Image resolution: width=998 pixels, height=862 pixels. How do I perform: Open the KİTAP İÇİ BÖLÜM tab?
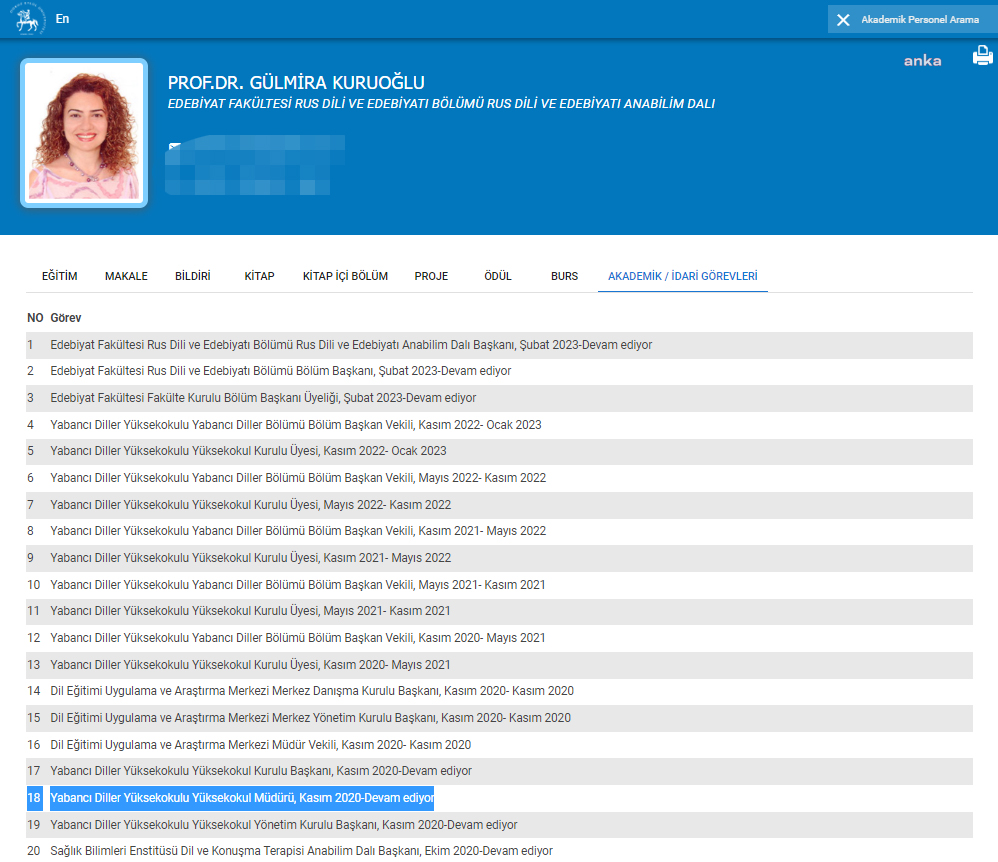coord(345,276)
